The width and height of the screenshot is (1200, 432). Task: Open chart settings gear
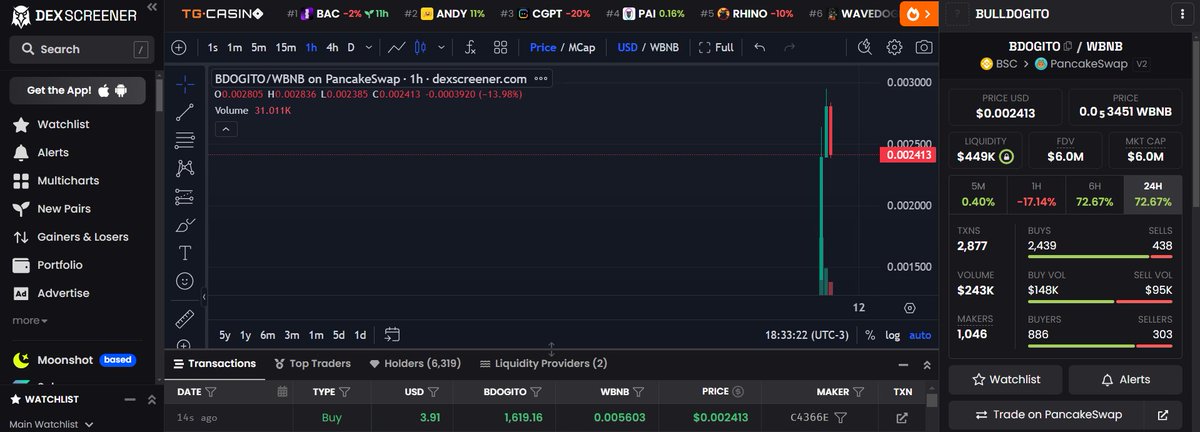click(894, 47)
